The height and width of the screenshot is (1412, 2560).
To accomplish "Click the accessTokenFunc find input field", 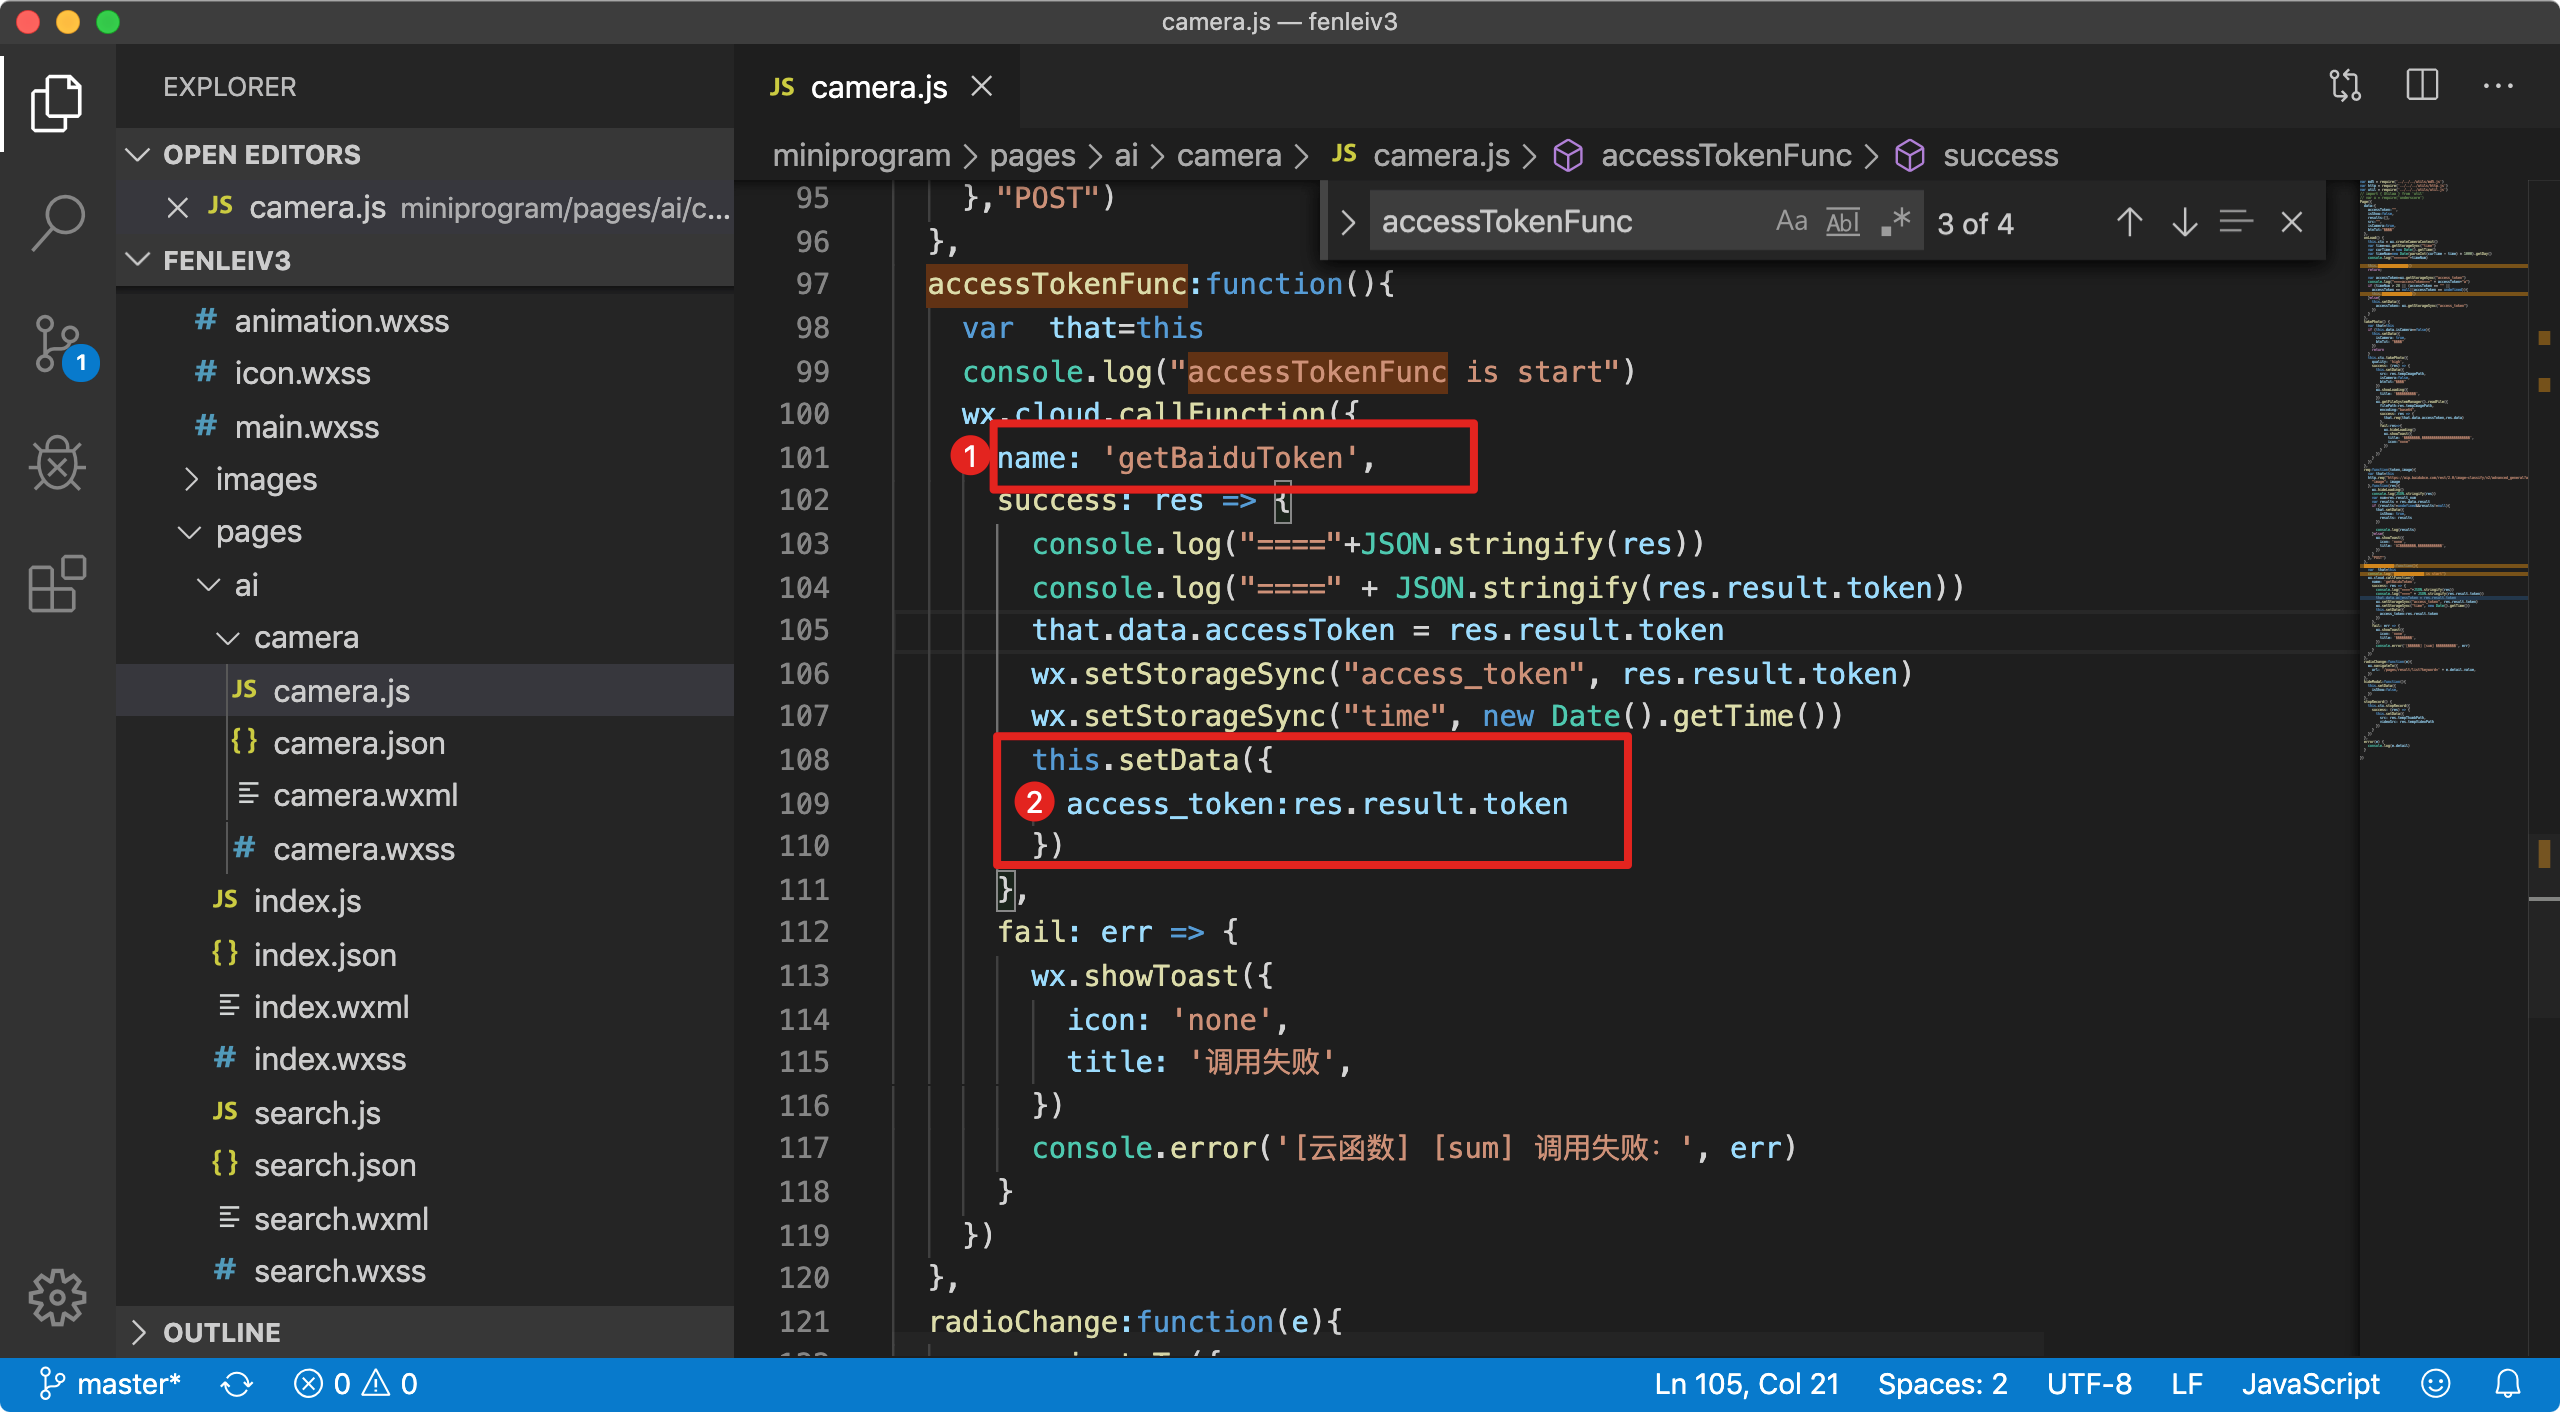I will coord(1560,222).
